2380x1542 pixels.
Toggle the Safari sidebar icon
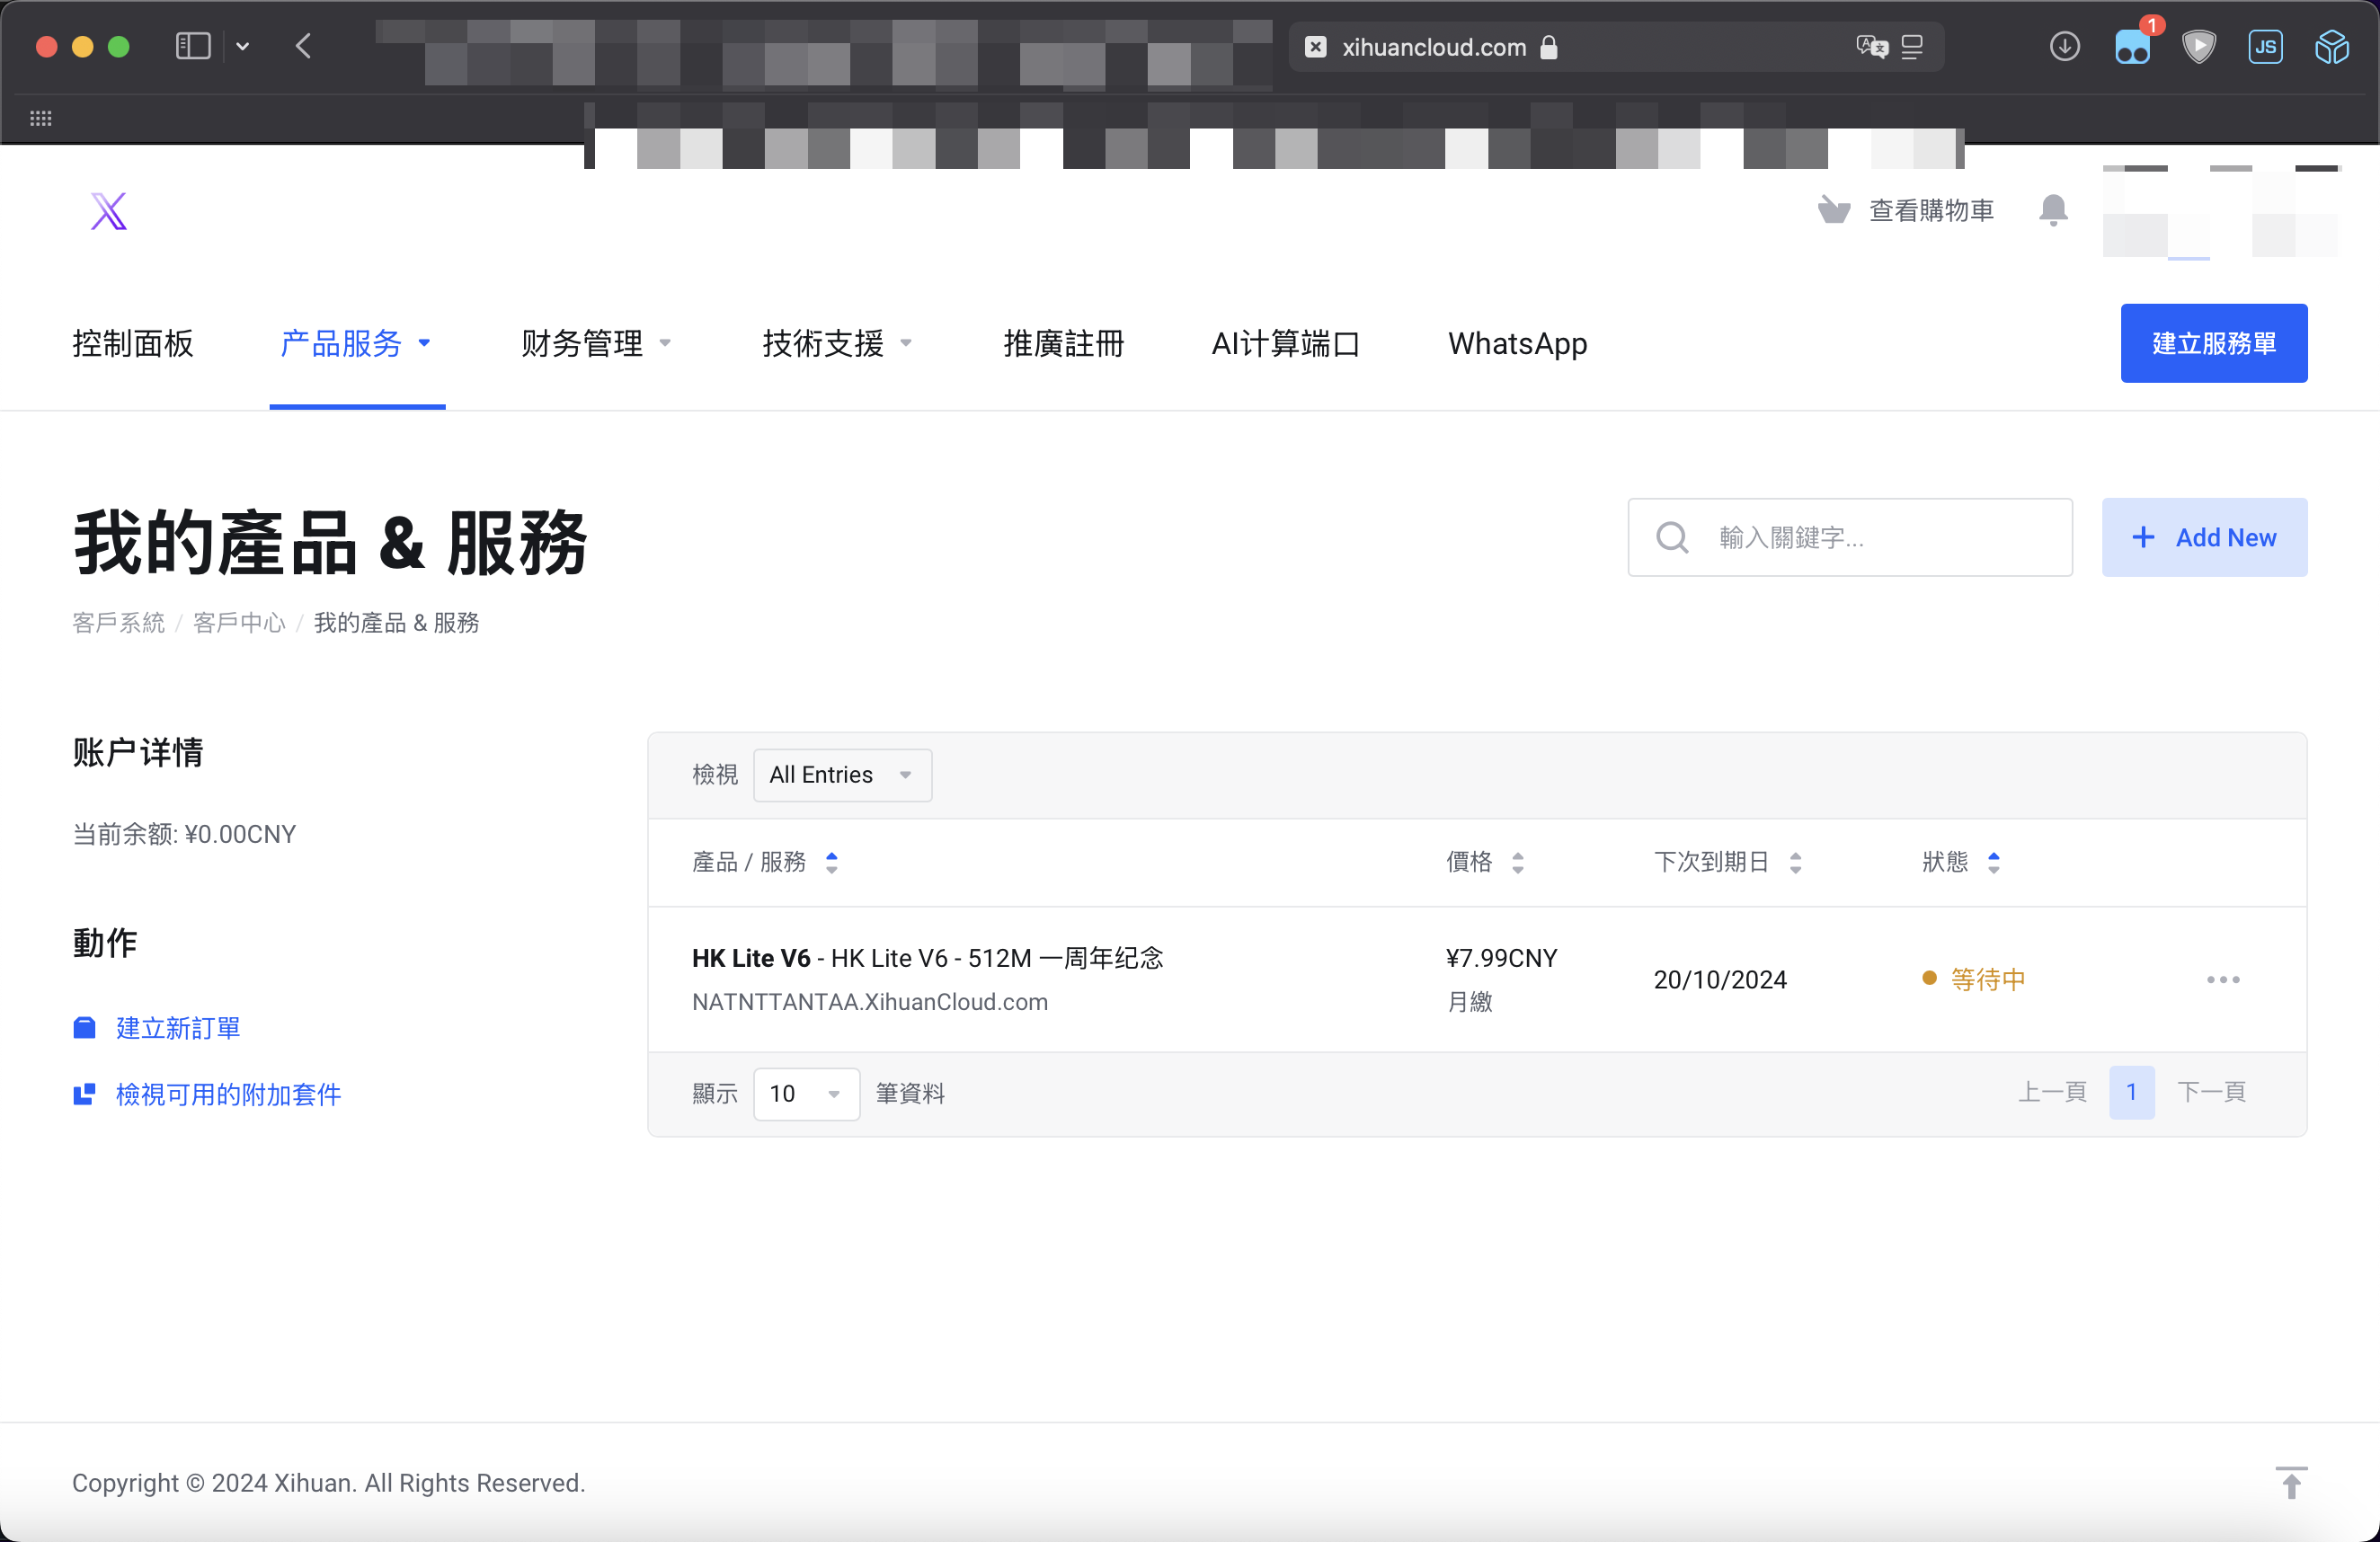pyautogui.click(x=193, y=47)
